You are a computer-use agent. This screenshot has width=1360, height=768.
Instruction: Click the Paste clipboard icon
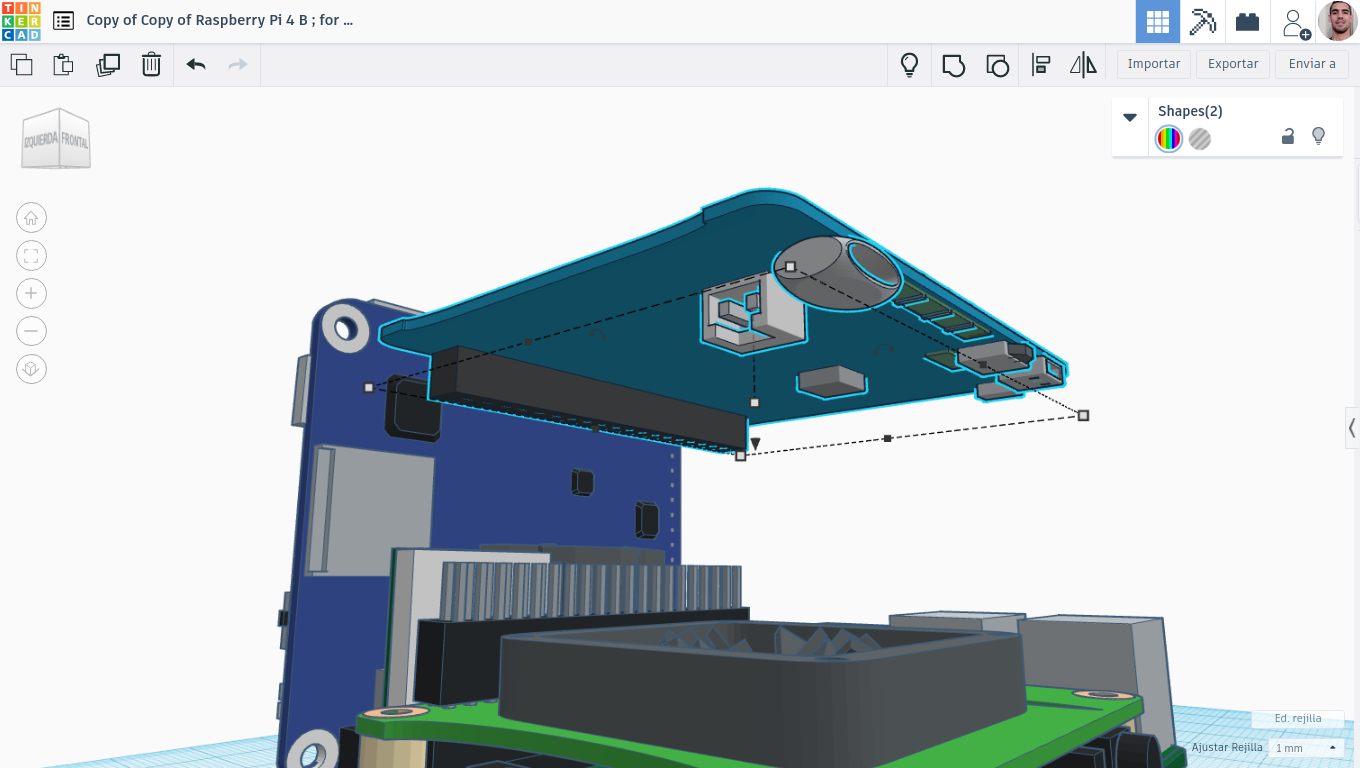pyautogui.click(x=63, y=65)
